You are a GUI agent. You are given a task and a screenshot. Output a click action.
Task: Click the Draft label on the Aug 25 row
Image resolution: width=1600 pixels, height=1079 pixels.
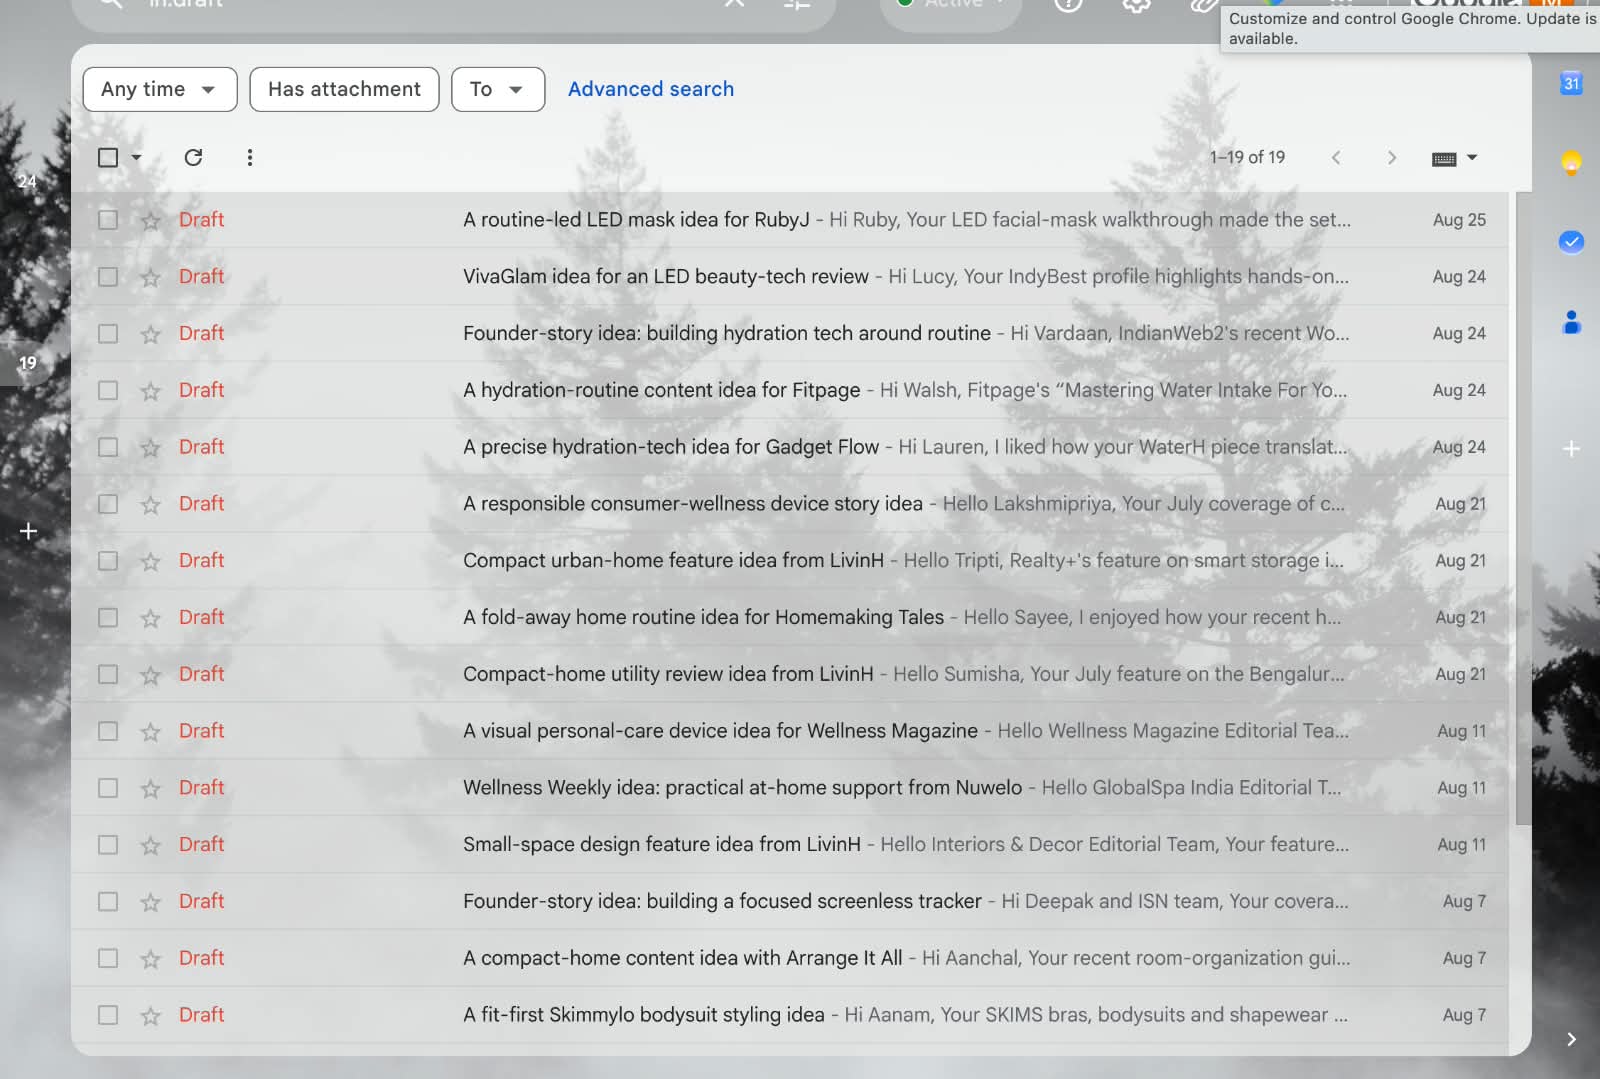point(201,220)
